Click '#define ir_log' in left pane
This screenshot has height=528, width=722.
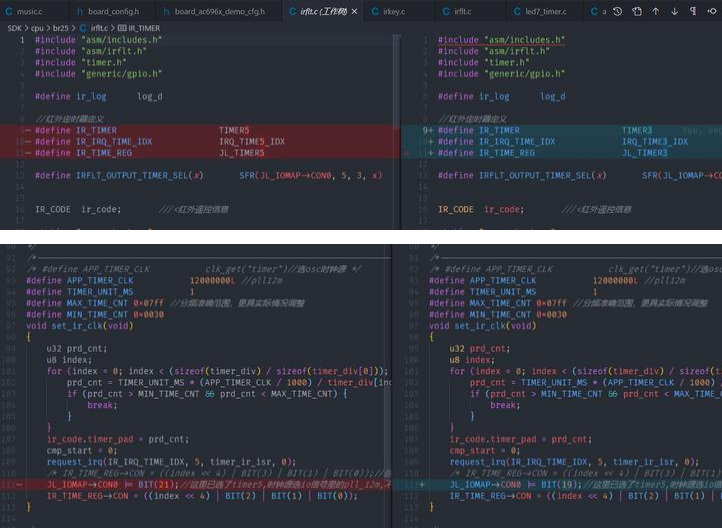pyautogui.click(x=70, y=96)
